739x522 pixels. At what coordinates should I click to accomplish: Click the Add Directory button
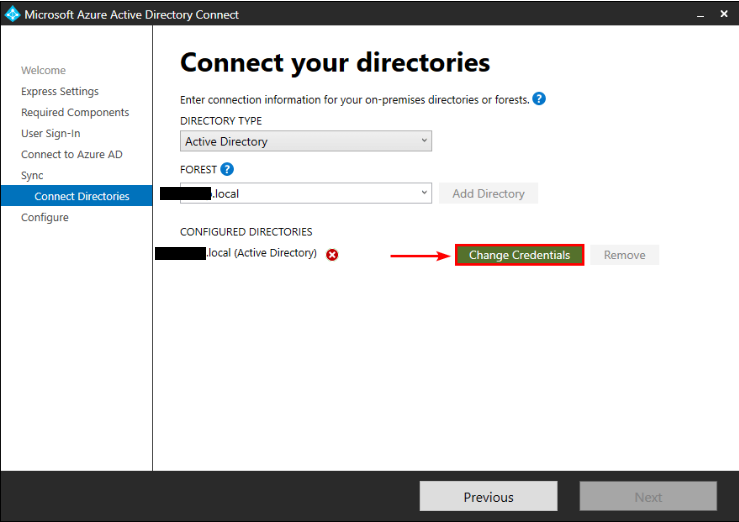488,193
